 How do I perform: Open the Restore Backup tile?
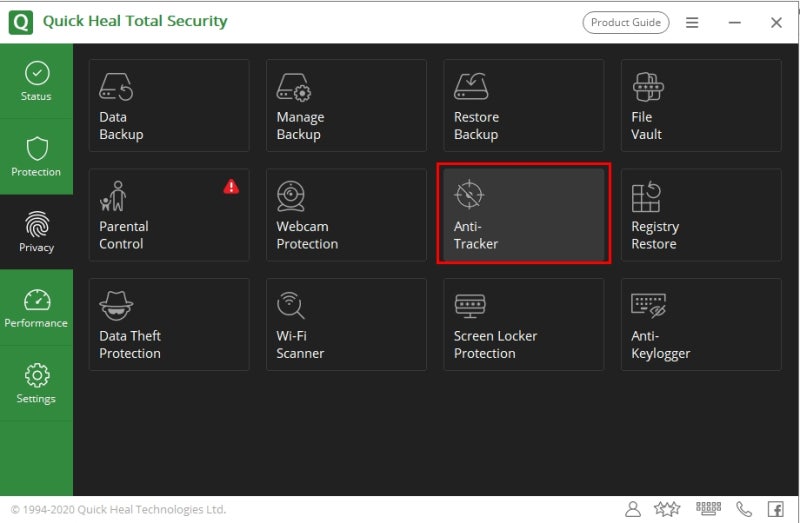pyautogui.click(x=524, y=106)
